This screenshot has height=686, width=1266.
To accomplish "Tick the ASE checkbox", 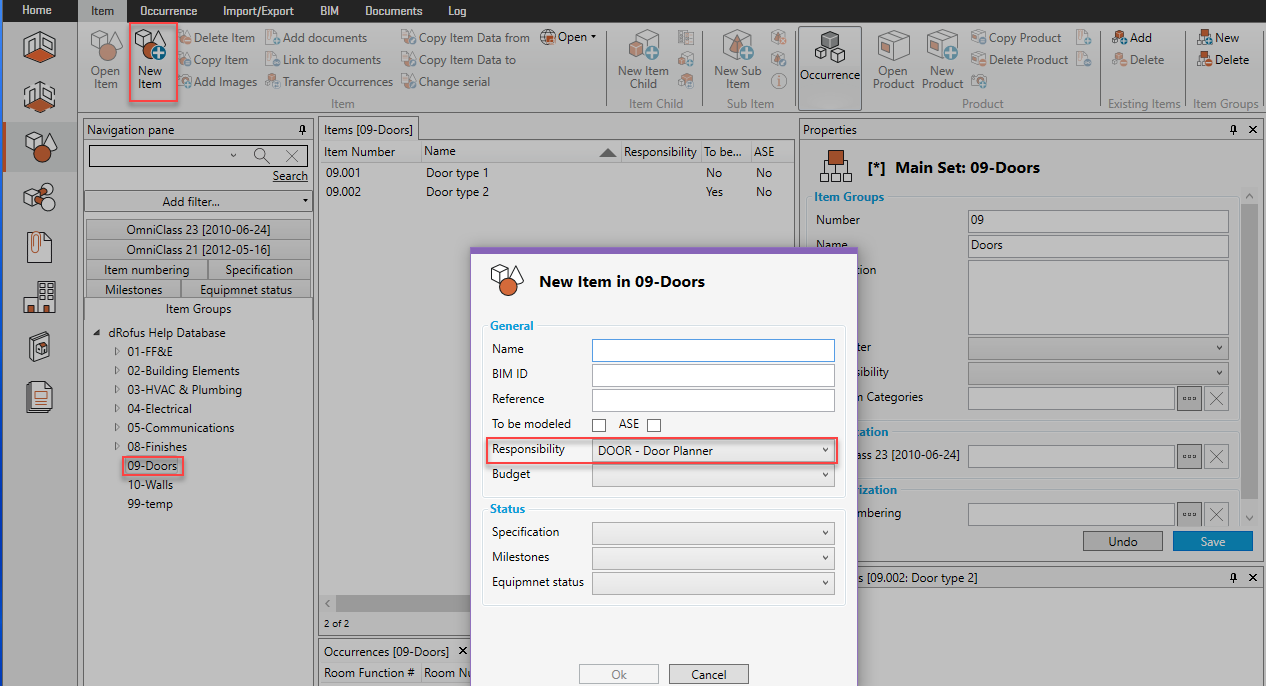I will point(654,425).
